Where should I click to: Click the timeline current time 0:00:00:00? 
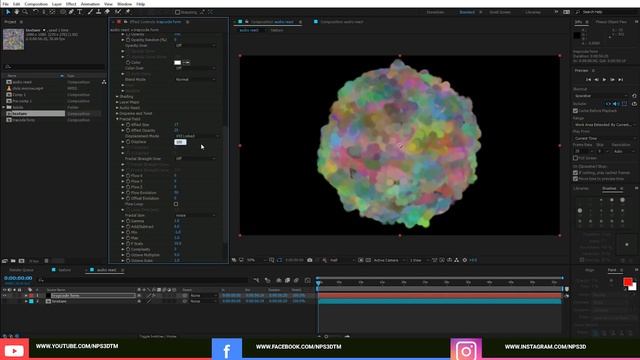tap(18, 278)
